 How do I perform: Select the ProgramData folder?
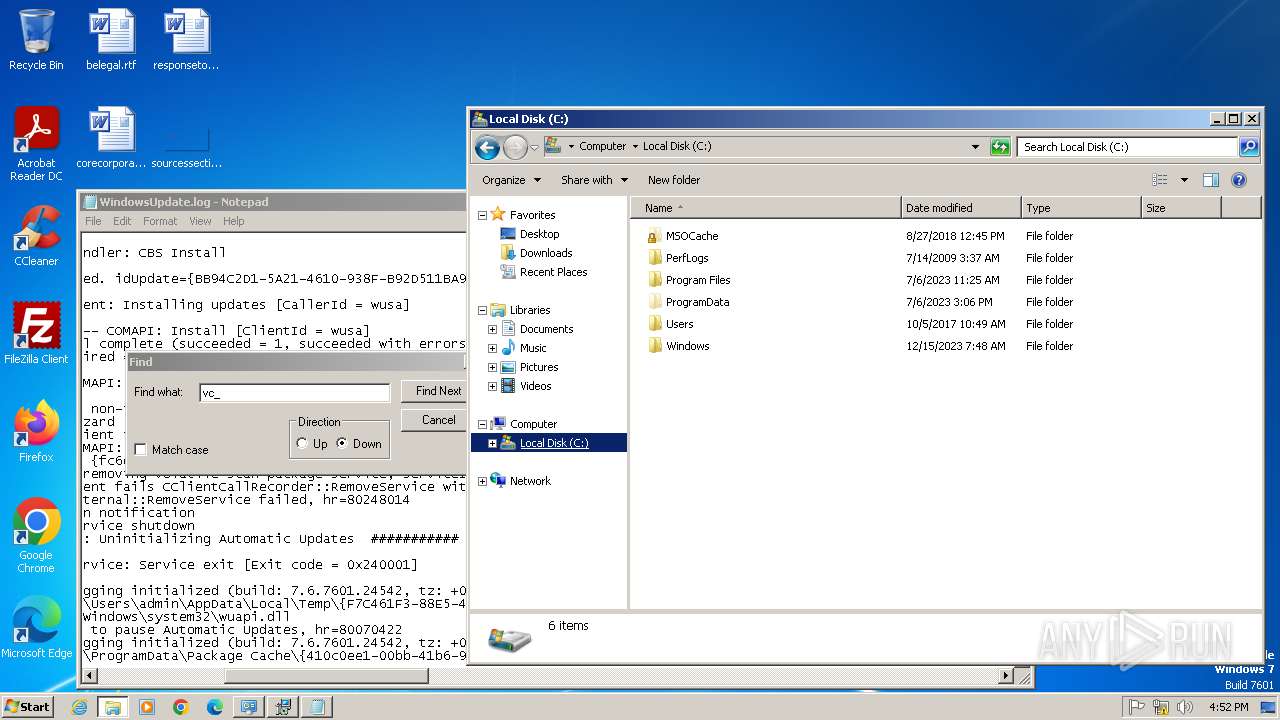(697, 302)
